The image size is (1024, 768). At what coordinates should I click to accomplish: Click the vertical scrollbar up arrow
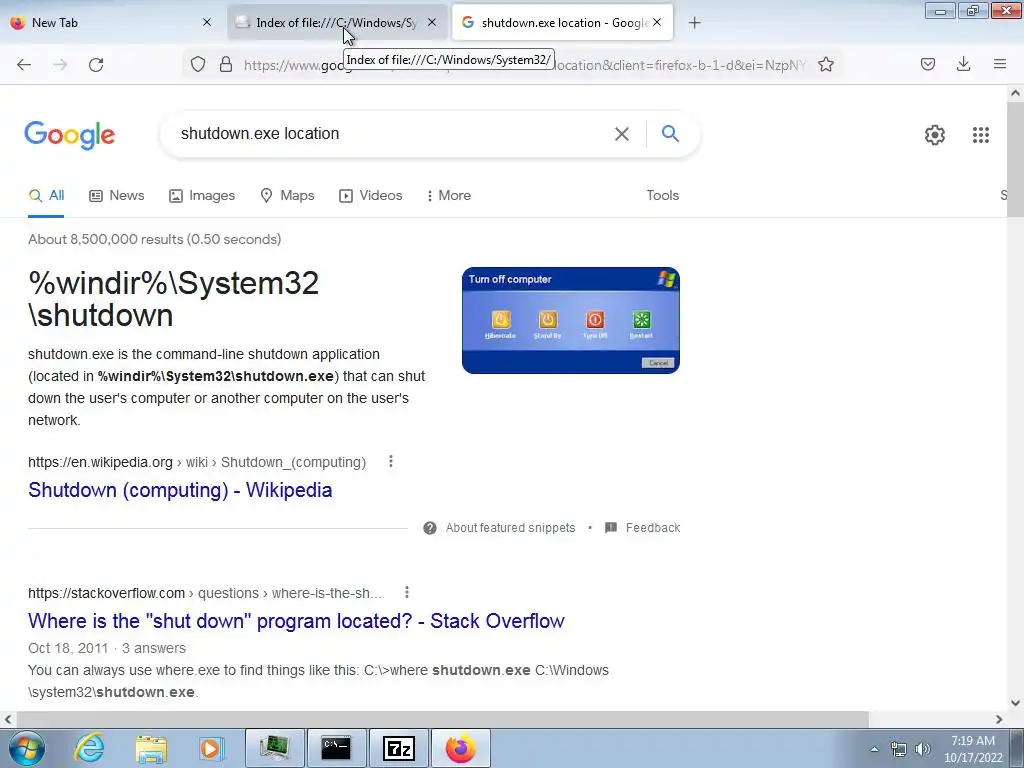pyautogui.click(x=1016, y=93)
